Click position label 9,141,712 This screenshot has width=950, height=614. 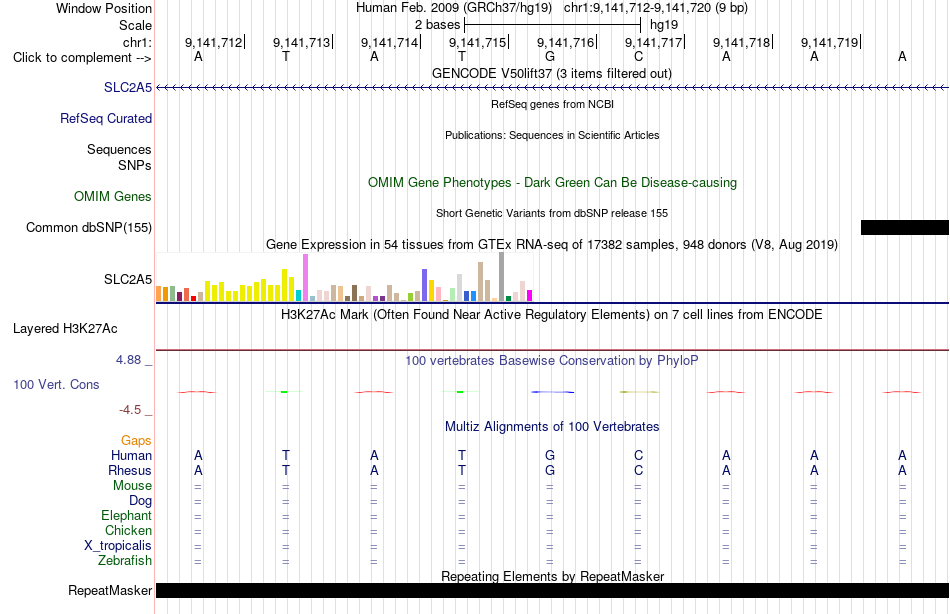point(214,42)
